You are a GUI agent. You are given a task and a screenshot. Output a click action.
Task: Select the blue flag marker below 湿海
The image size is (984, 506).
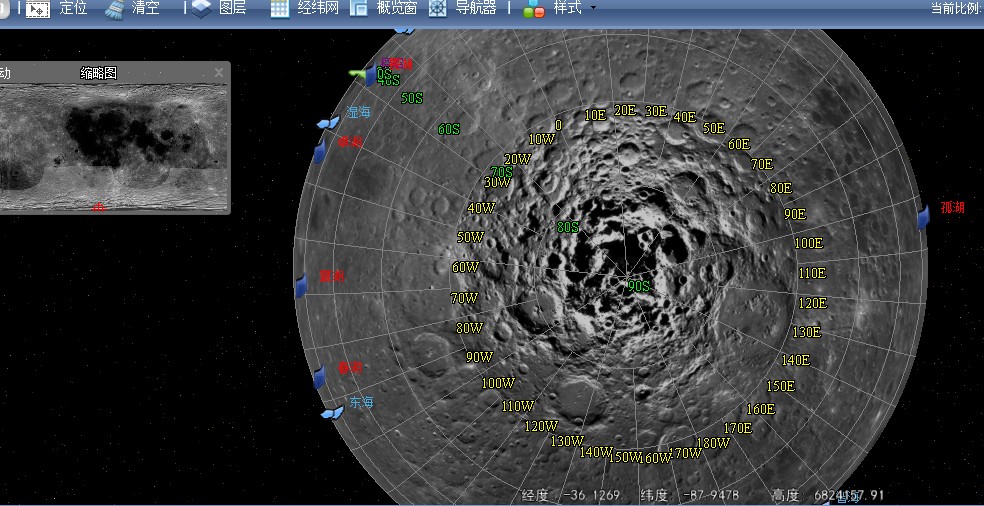319,151
